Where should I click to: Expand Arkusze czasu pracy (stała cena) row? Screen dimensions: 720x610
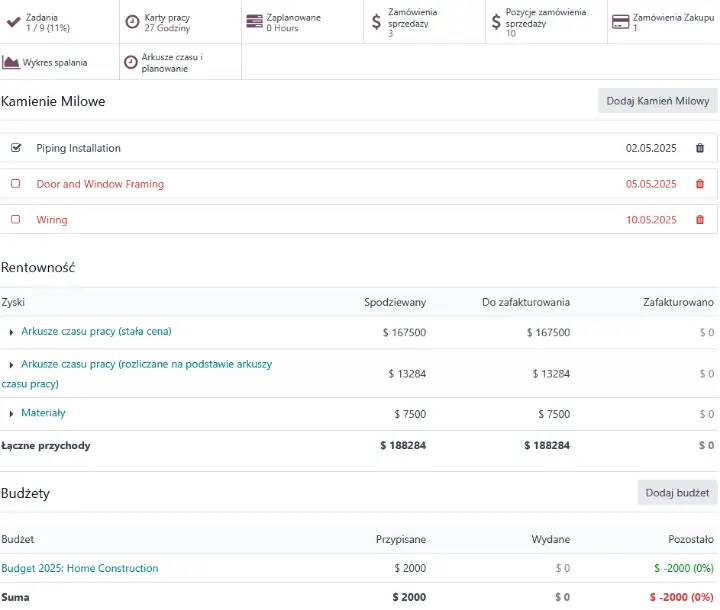[11, 332]
